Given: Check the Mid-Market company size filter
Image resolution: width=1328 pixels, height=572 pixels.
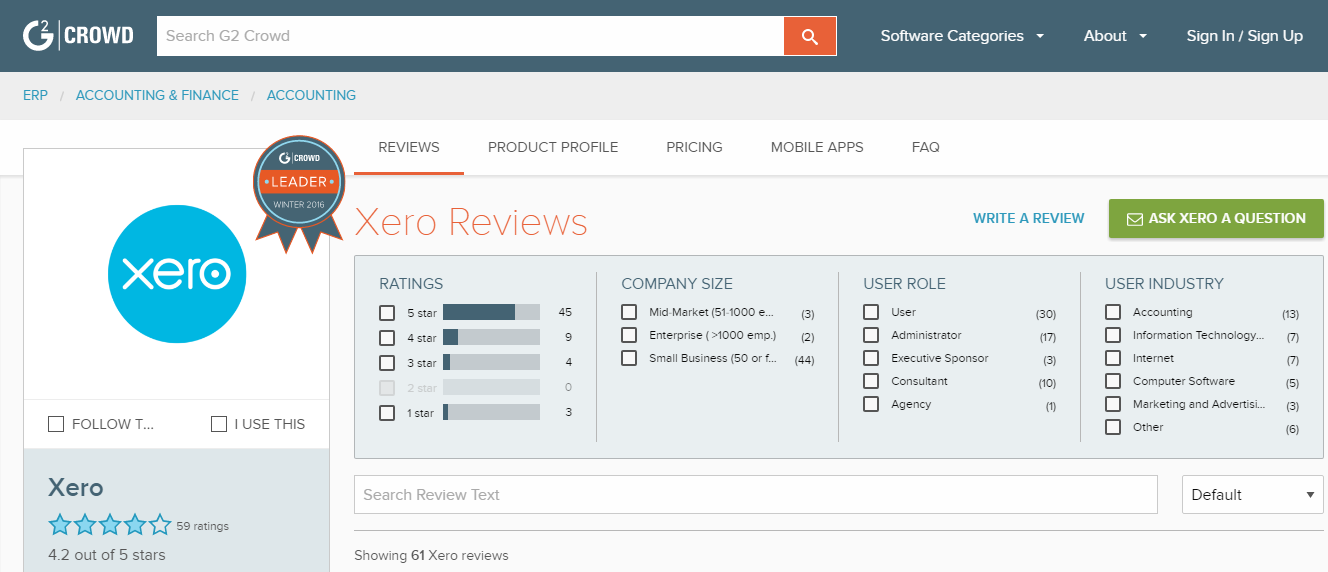Looking at the screenshot, I should coord(629,312).
